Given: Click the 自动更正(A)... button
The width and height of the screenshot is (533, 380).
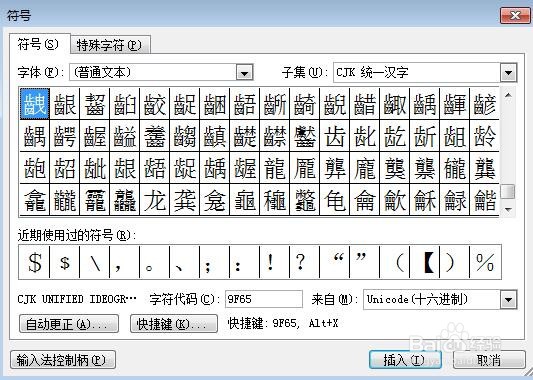Looking at the screenshot, I should pos(69,324).
